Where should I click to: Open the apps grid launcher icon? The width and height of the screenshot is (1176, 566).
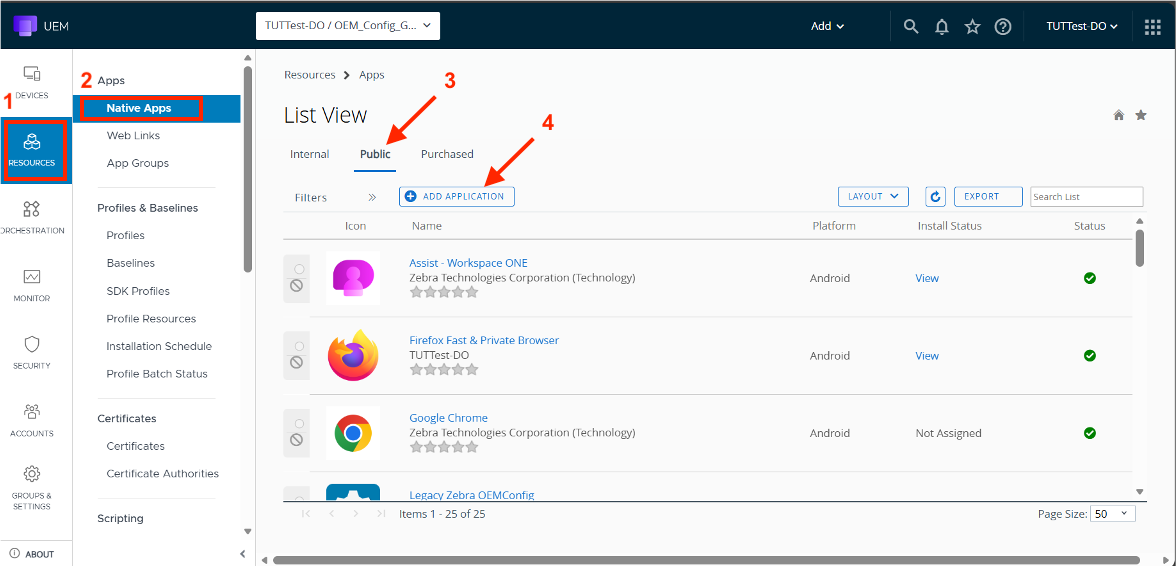(1152, 27)
